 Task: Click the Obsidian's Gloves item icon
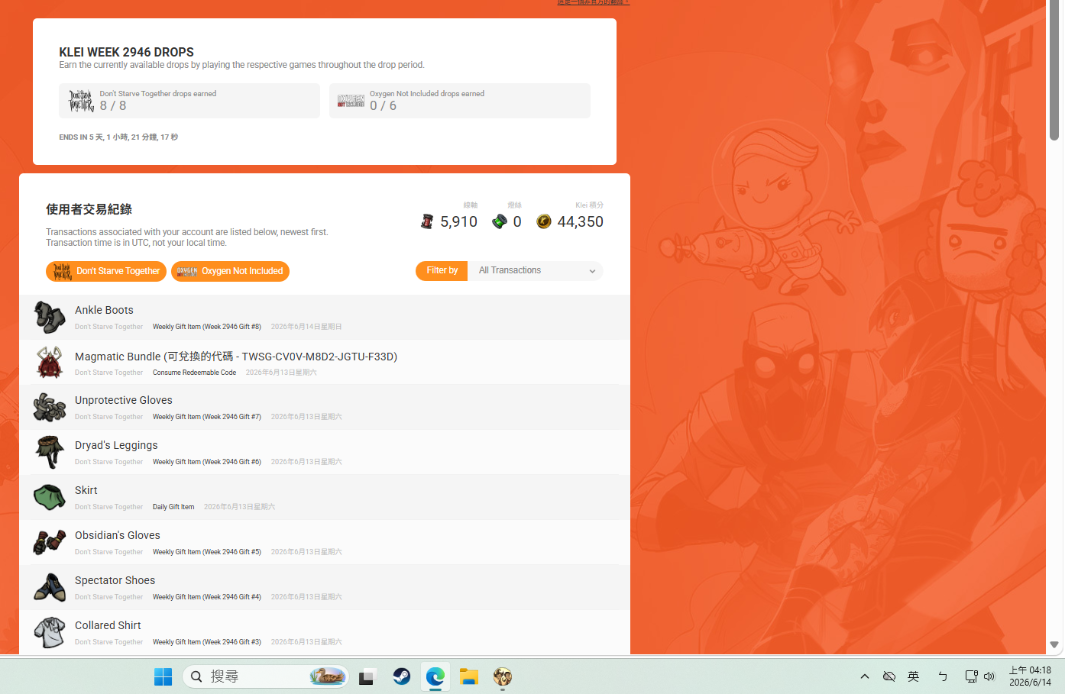(x=50, y=542)
